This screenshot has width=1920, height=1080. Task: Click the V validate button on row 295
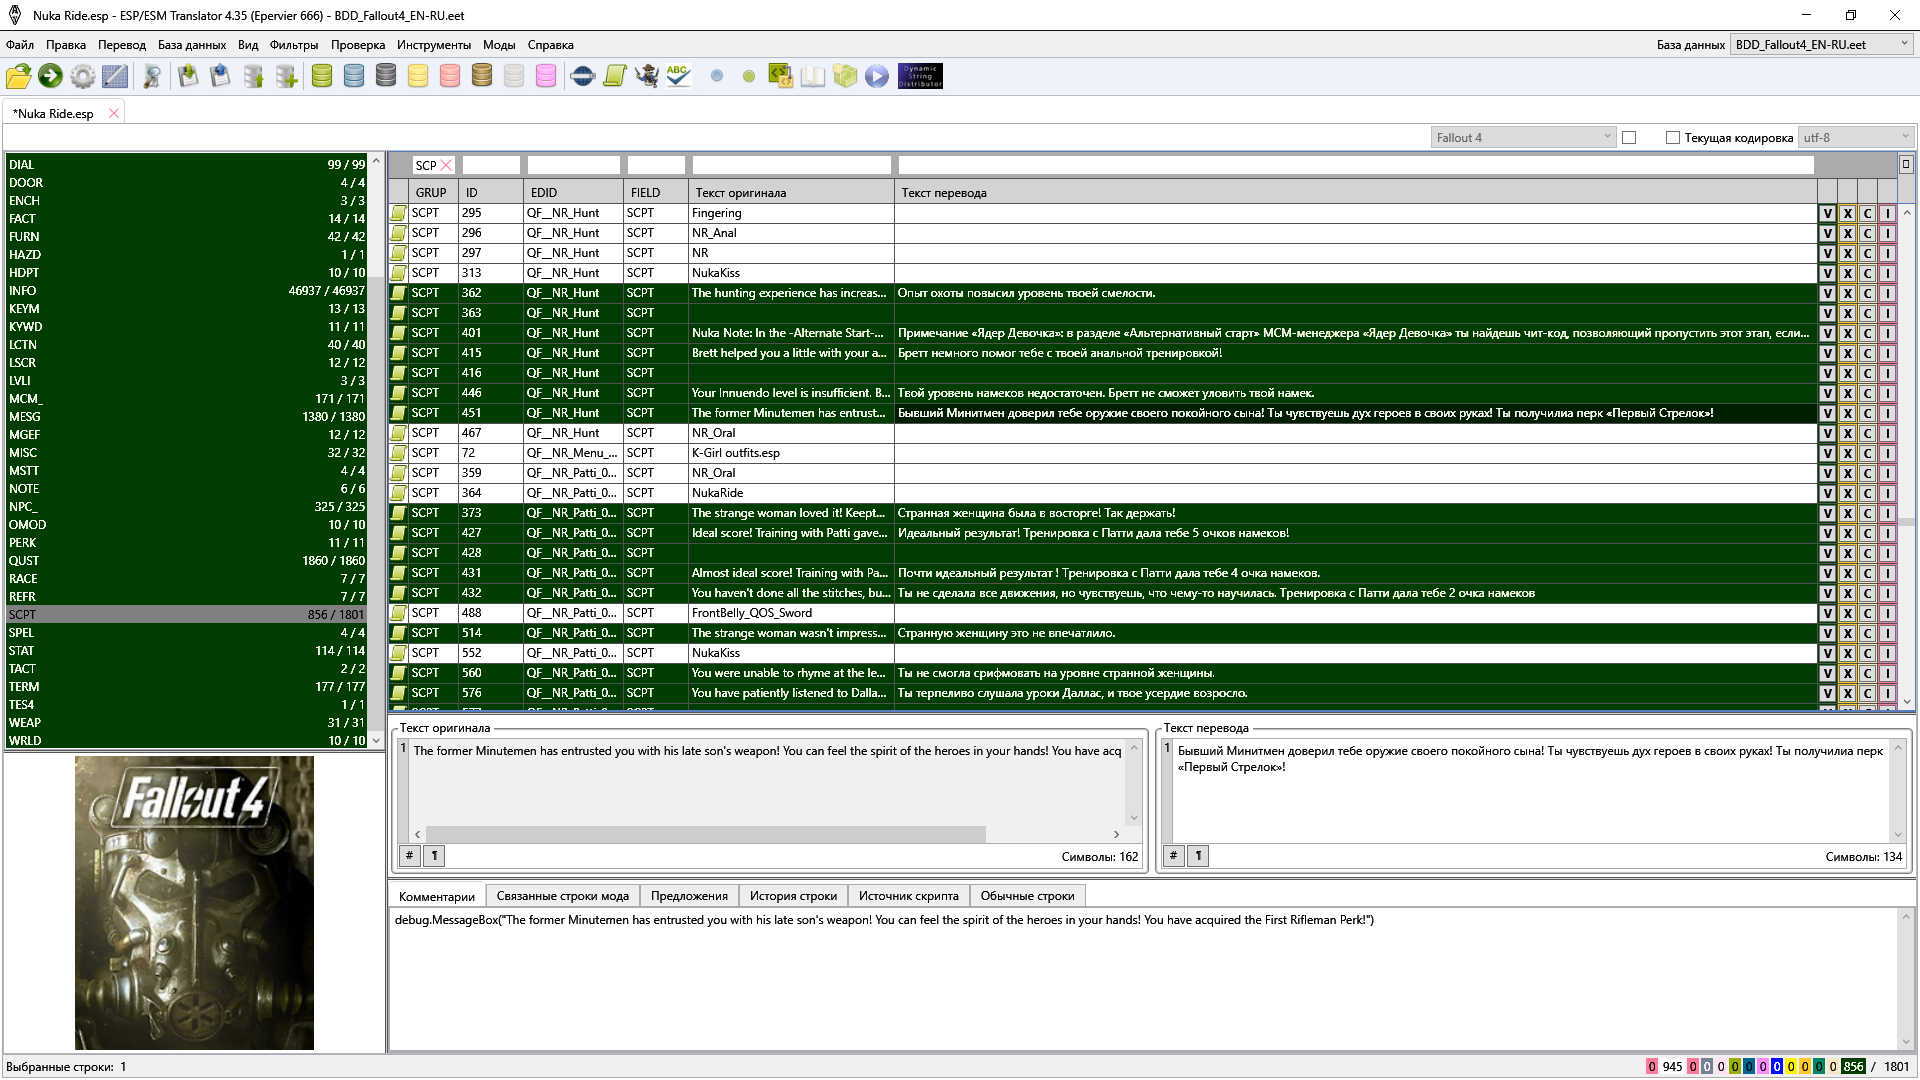1827,213
